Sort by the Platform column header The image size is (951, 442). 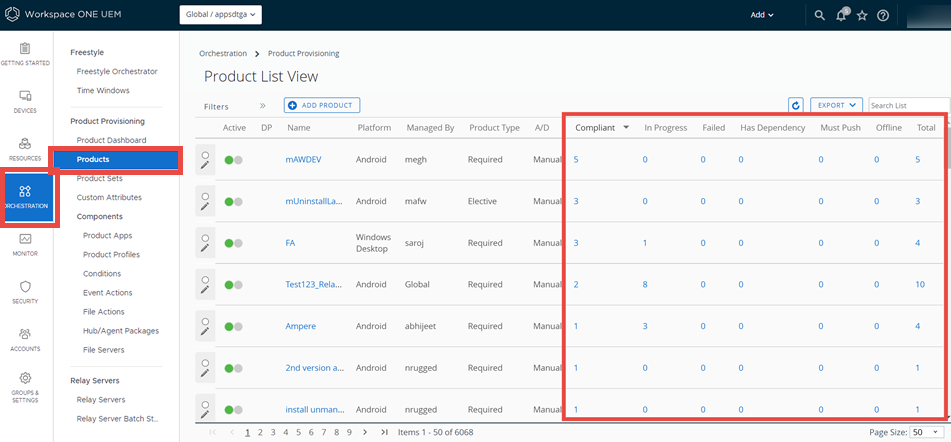[x=374, y=128]
